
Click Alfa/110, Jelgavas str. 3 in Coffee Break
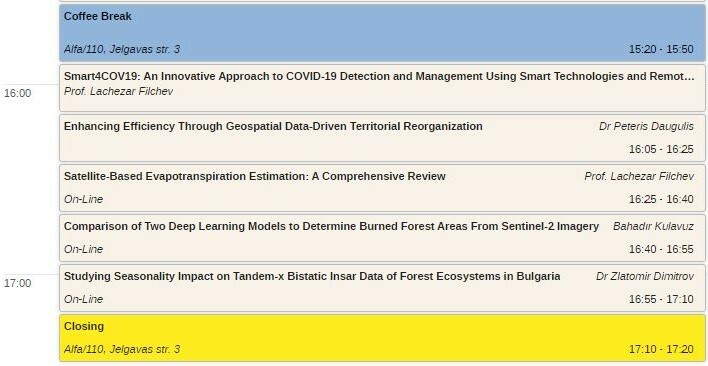point(122,49)
